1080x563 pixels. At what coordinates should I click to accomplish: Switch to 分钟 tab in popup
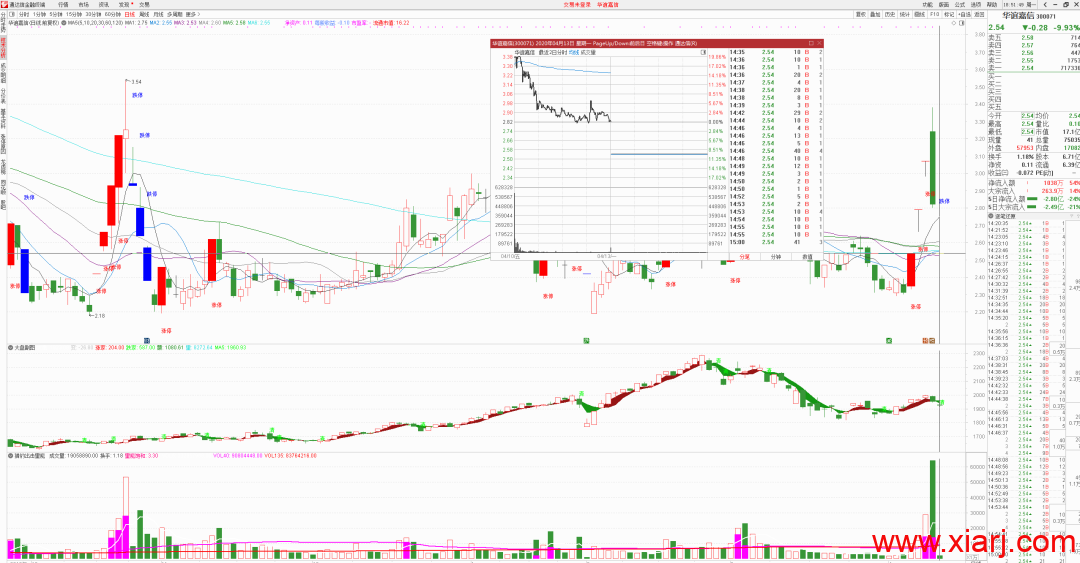pyautogui.click(x=776, y=256)
